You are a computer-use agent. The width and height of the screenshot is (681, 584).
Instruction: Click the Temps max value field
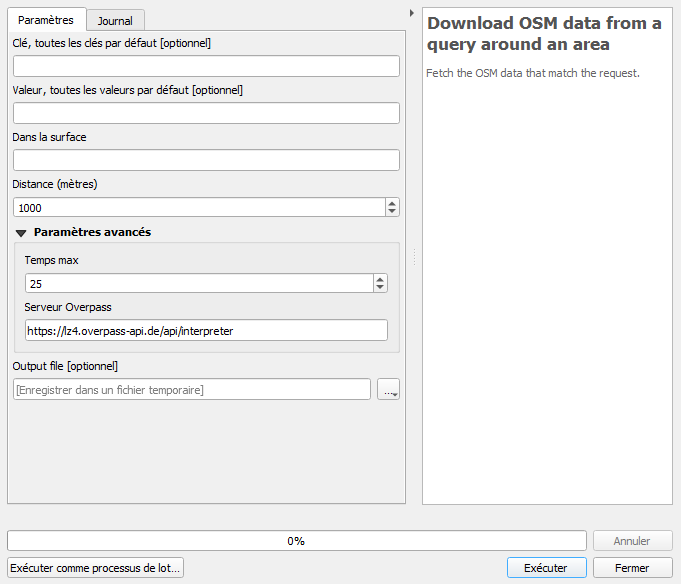pyautogui.click(x=198, y=283)
